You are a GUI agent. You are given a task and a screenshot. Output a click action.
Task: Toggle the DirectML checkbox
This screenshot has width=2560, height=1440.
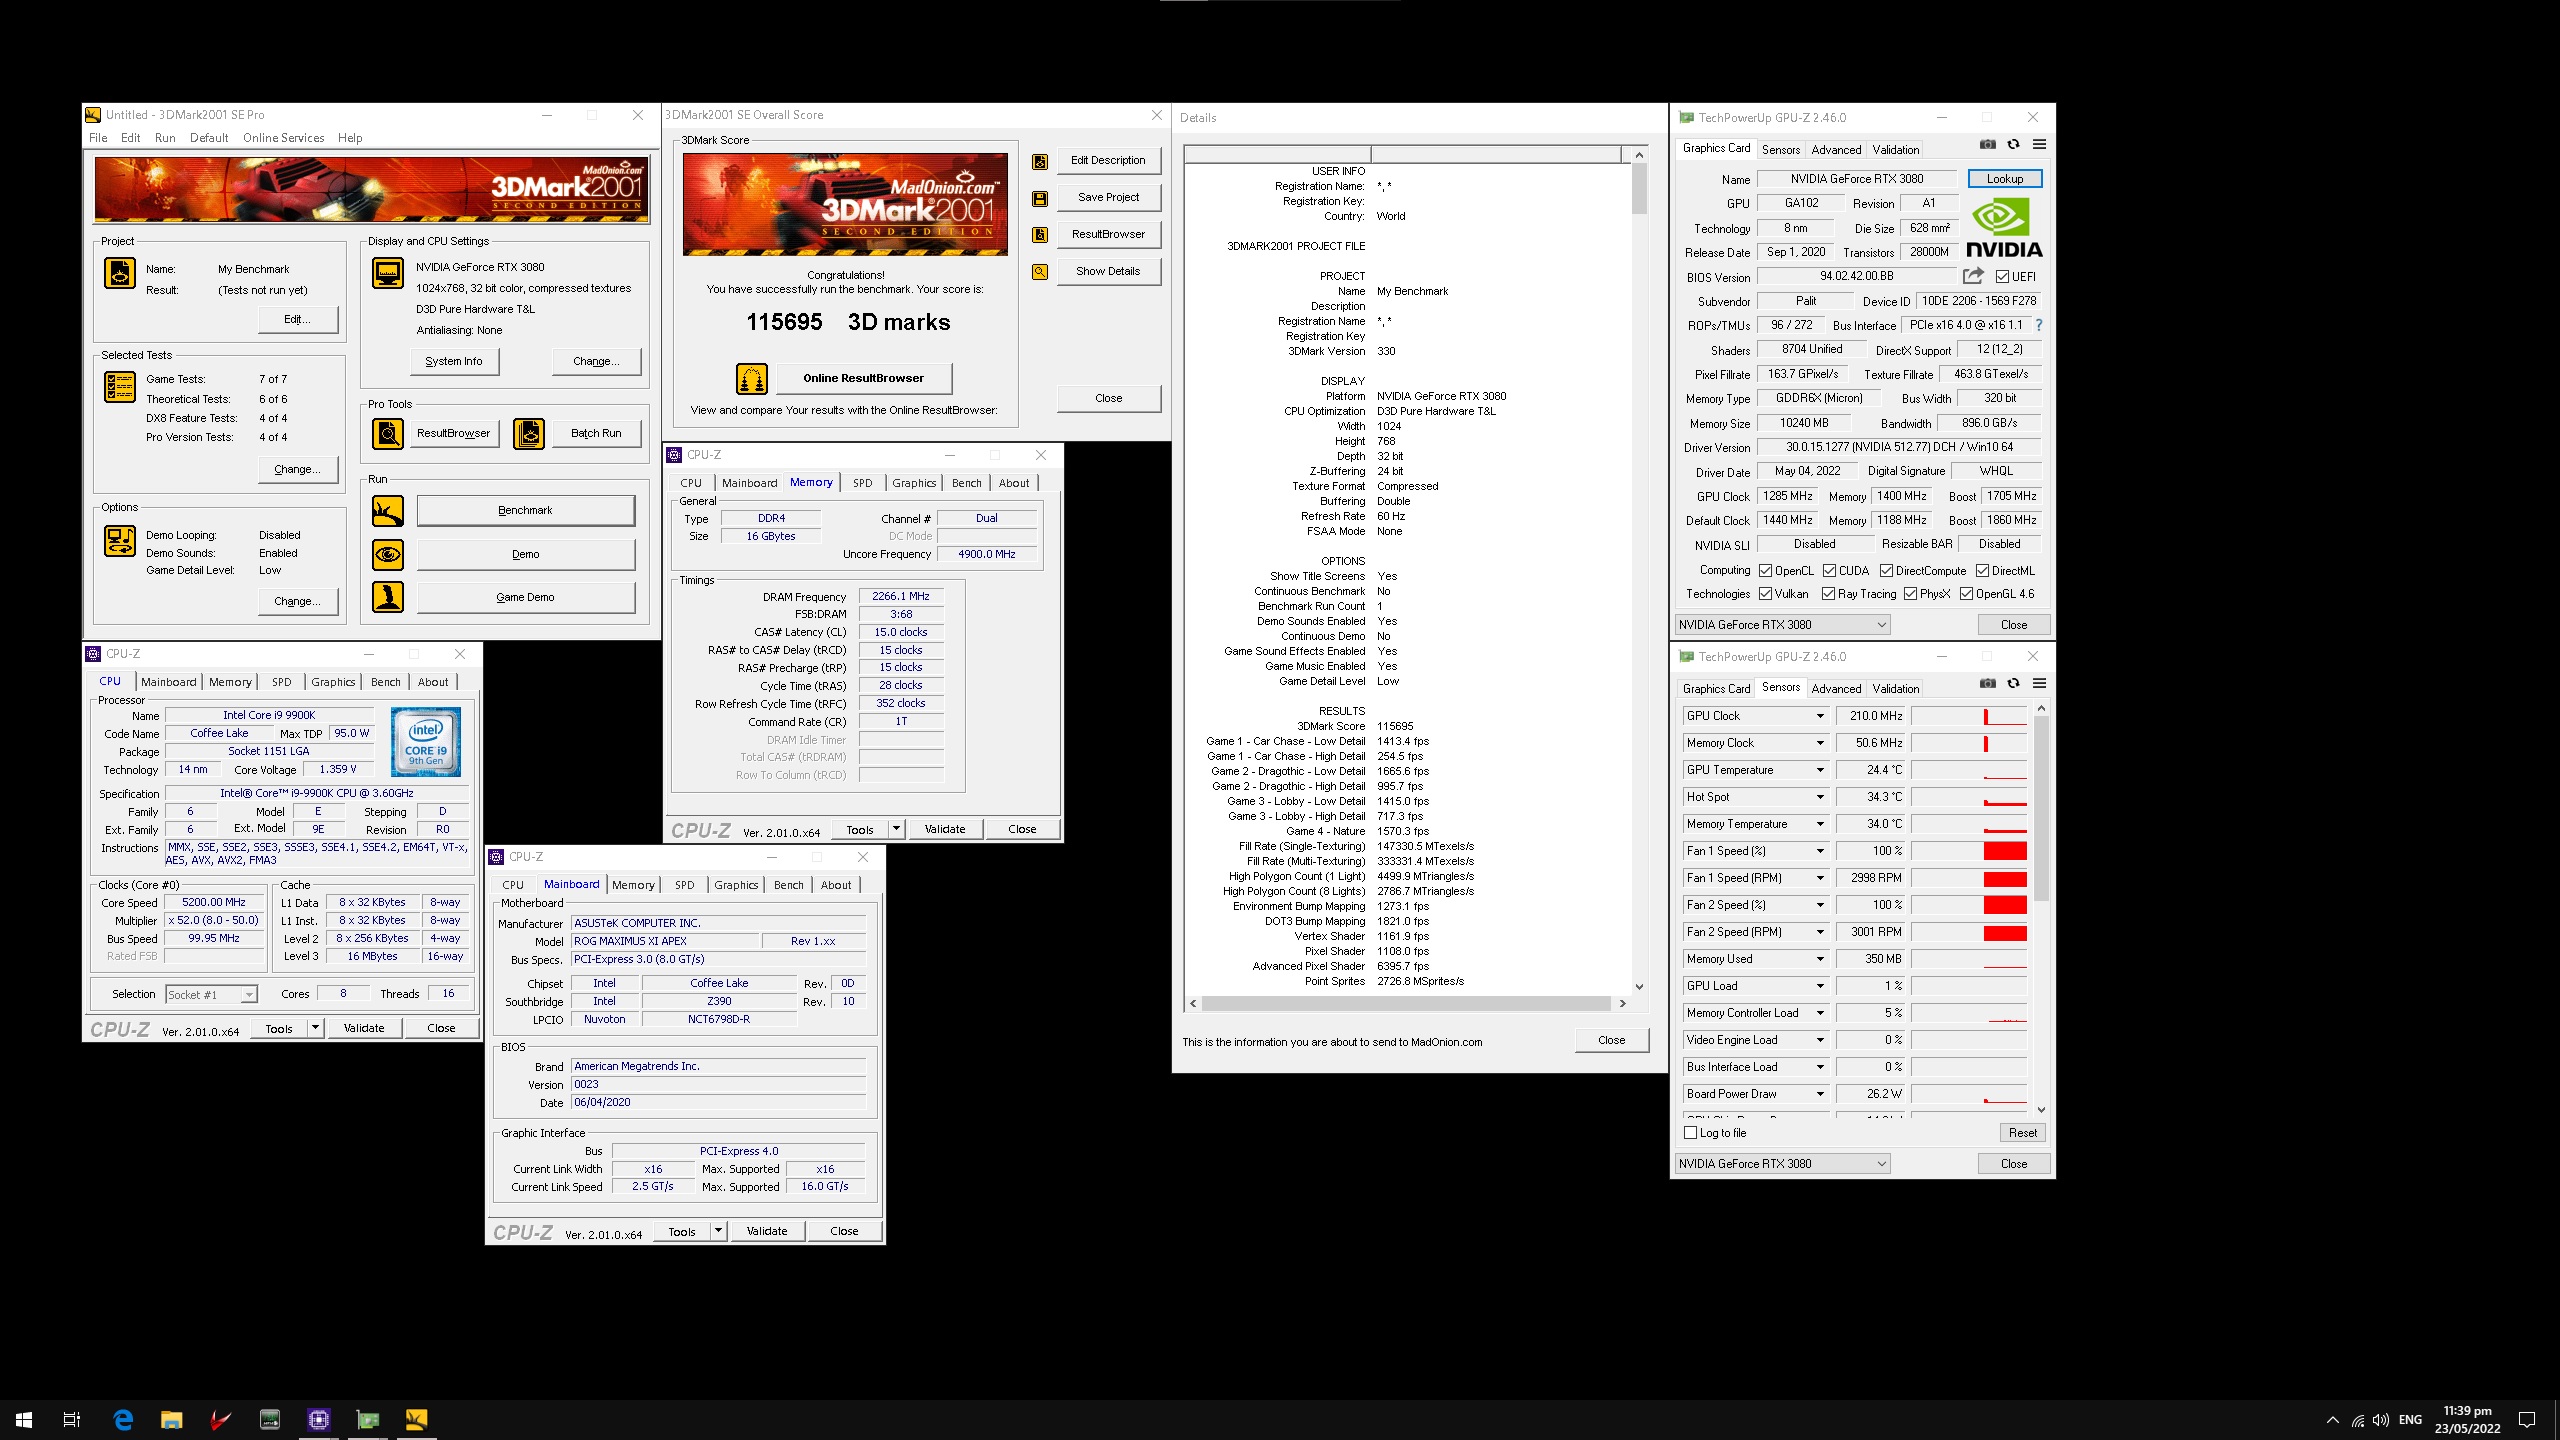[x=1982, y=571]
